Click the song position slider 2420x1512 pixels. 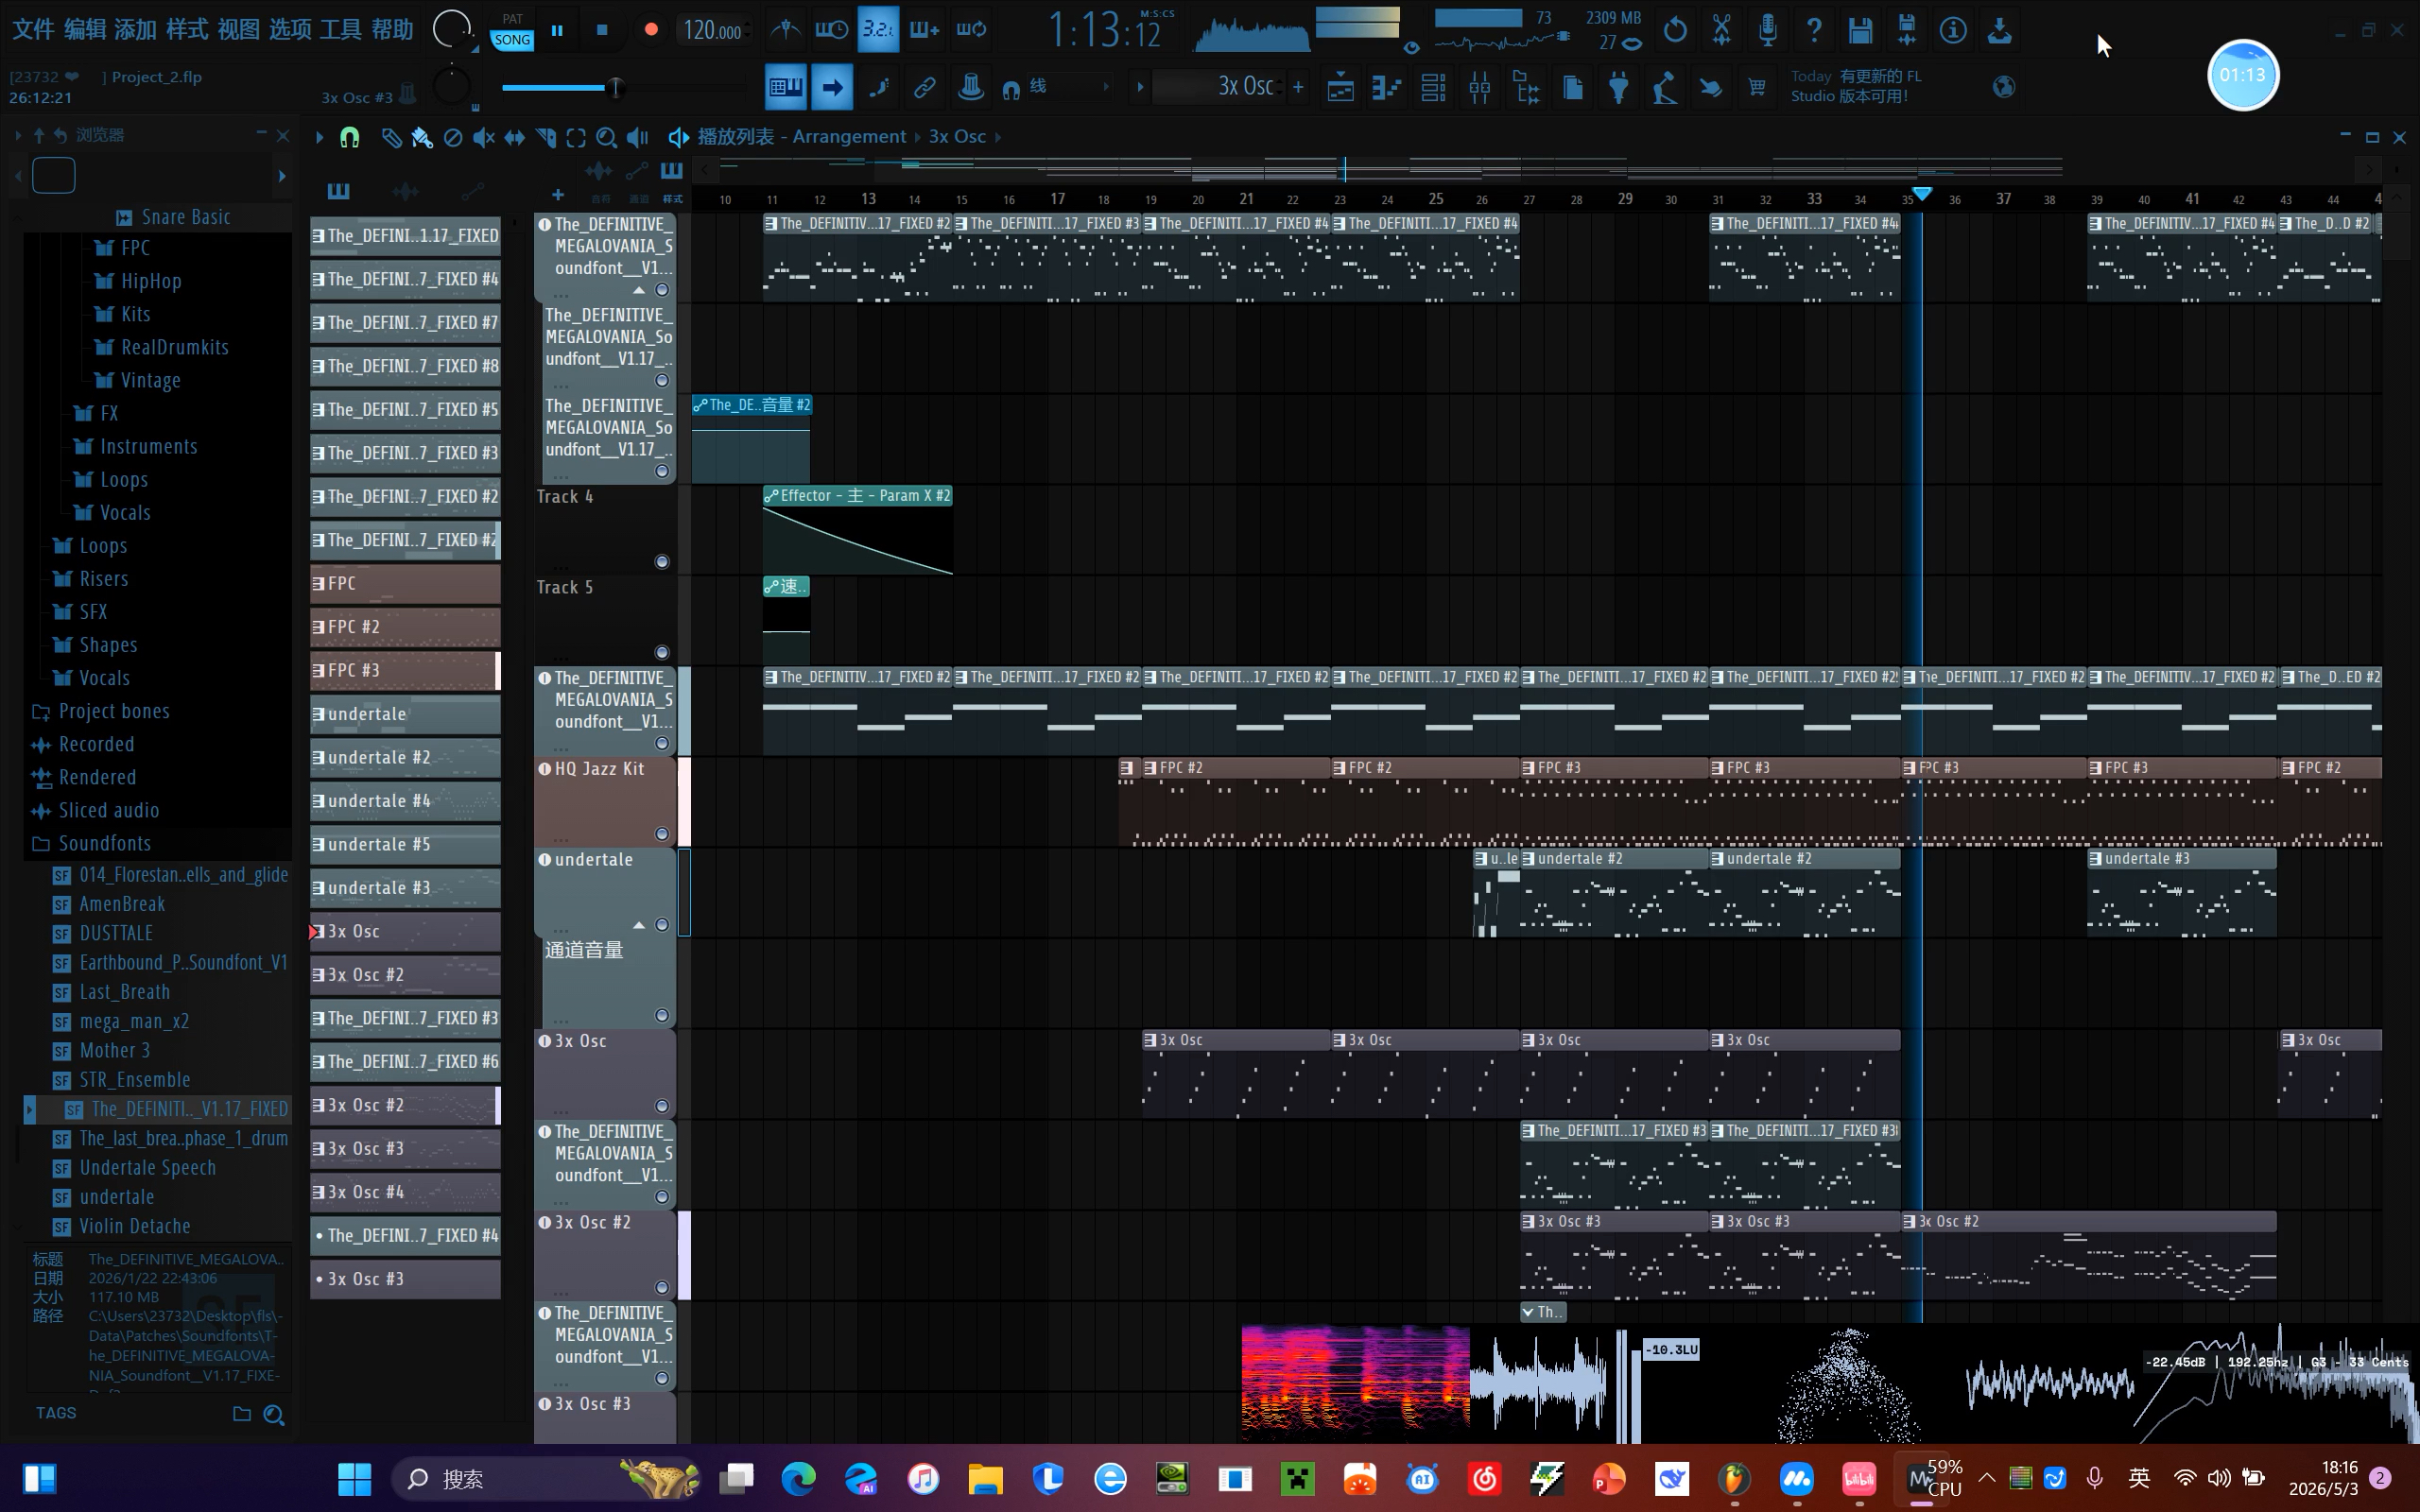625,88
